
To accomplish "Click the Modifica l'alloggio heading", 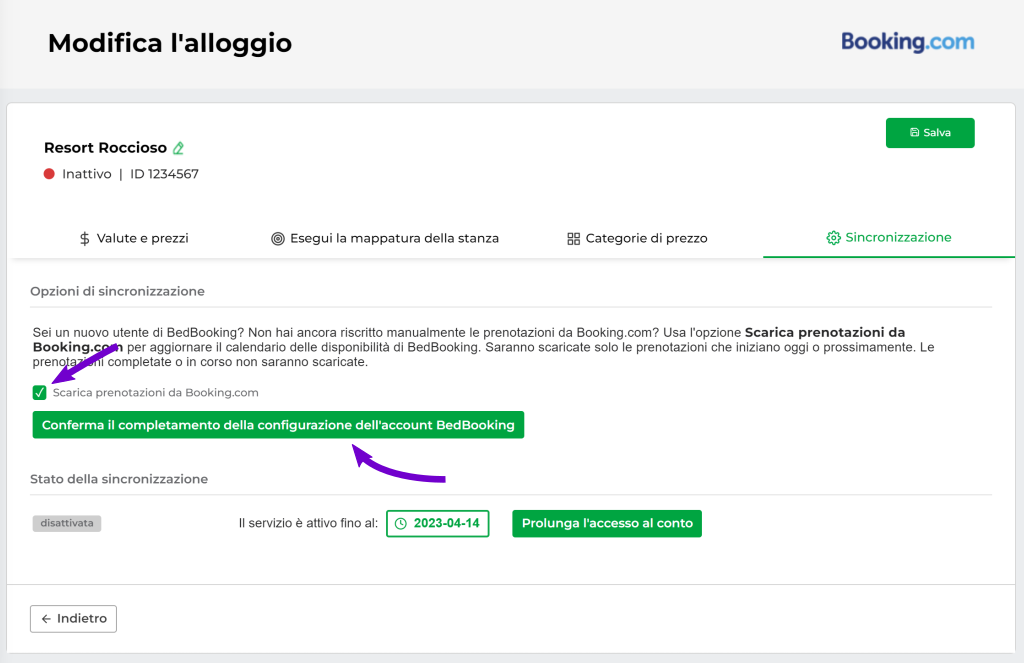I will [x=170, y=43].
